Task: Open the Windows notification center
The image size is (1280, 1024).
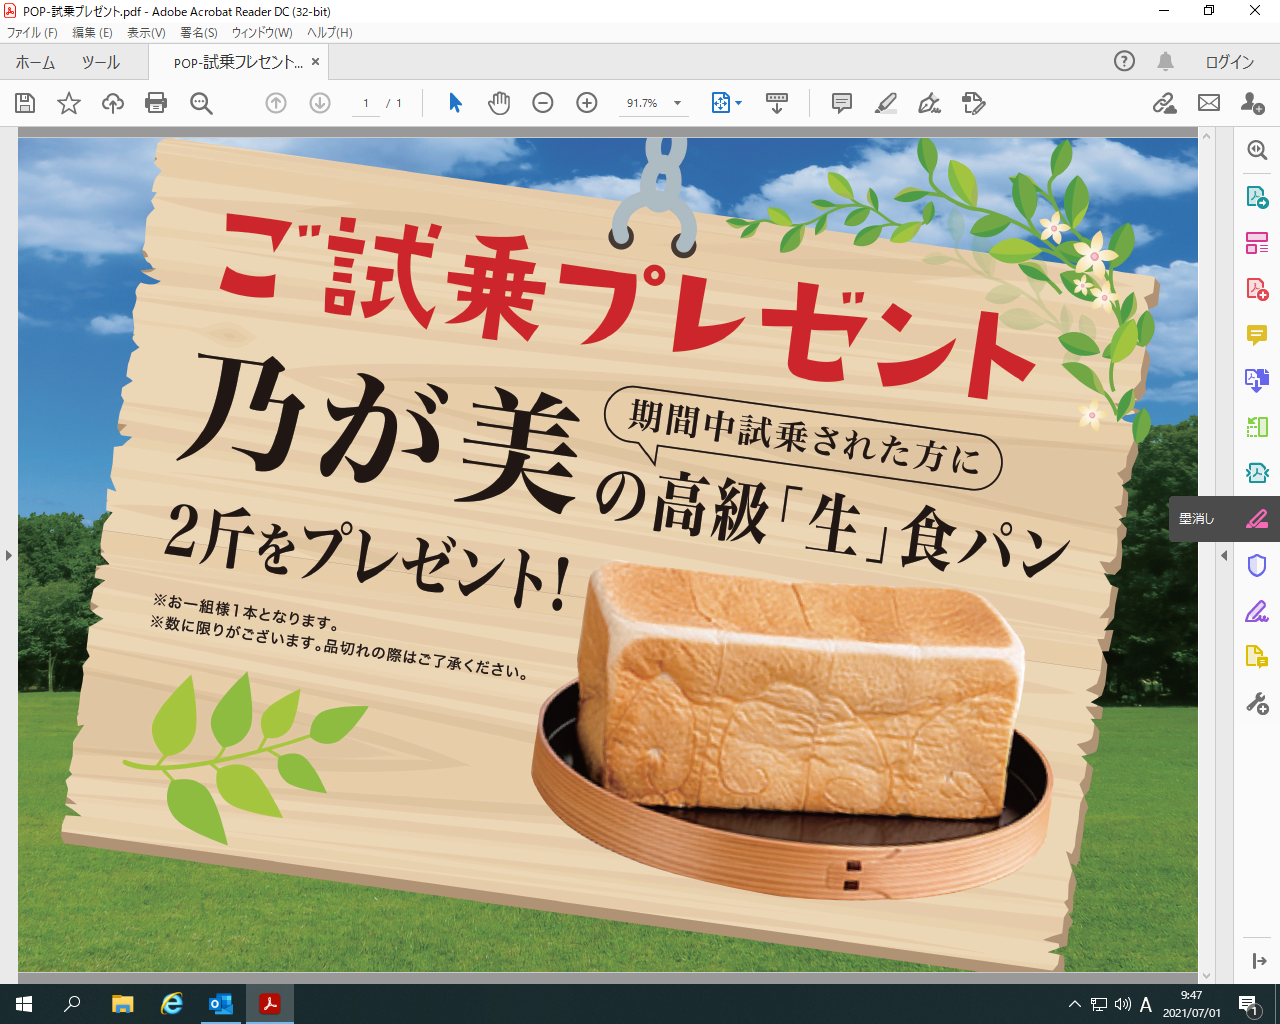Action: 1249,1004
